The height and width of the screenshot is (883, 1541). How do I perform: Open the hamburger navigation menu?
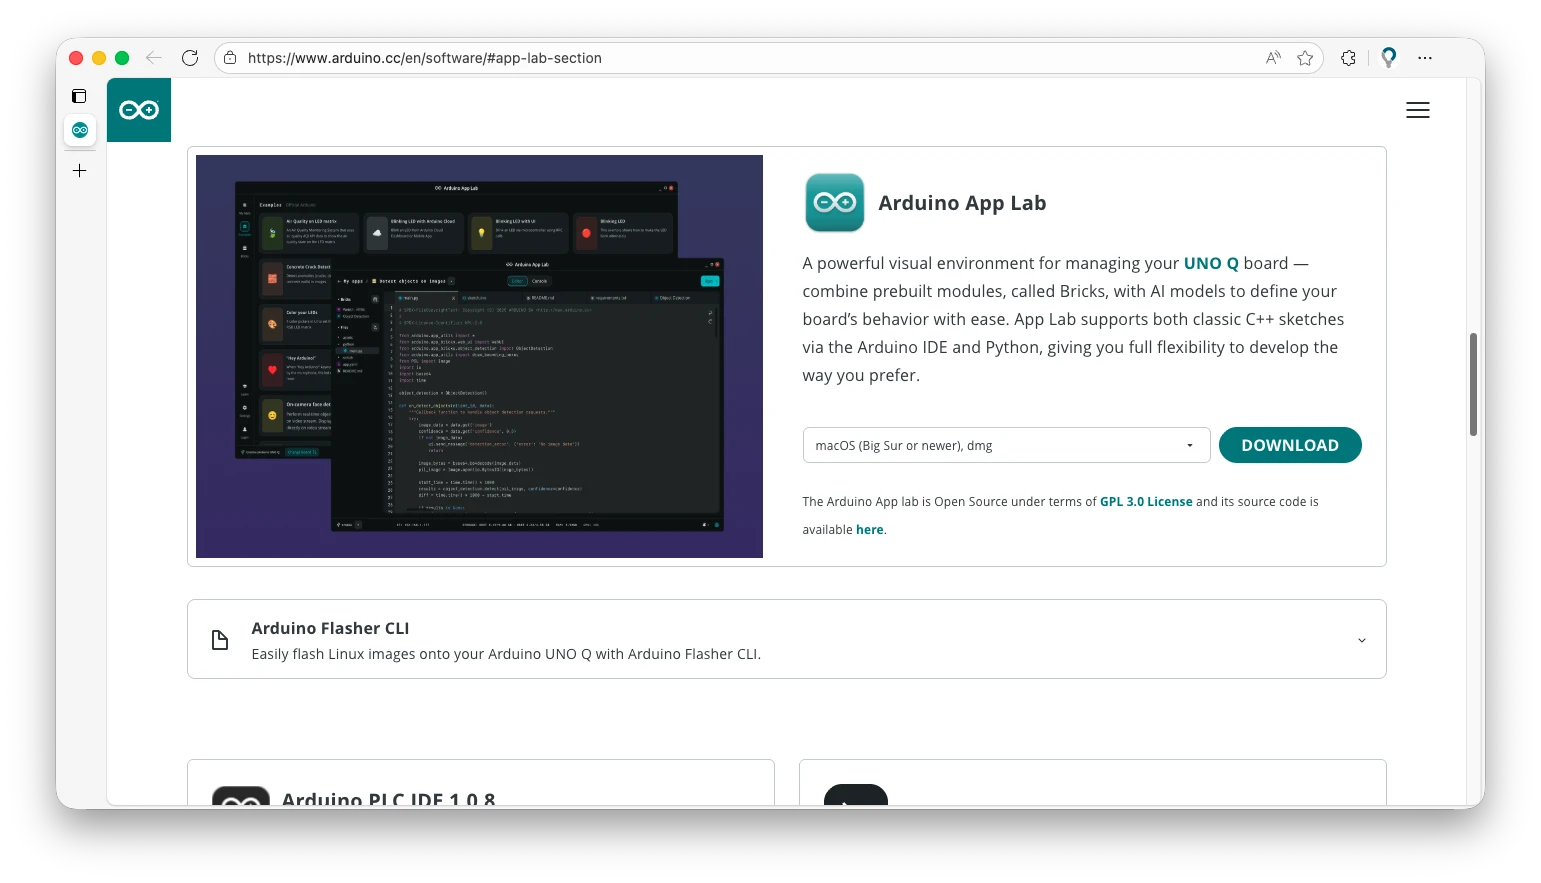point(1417,110)
